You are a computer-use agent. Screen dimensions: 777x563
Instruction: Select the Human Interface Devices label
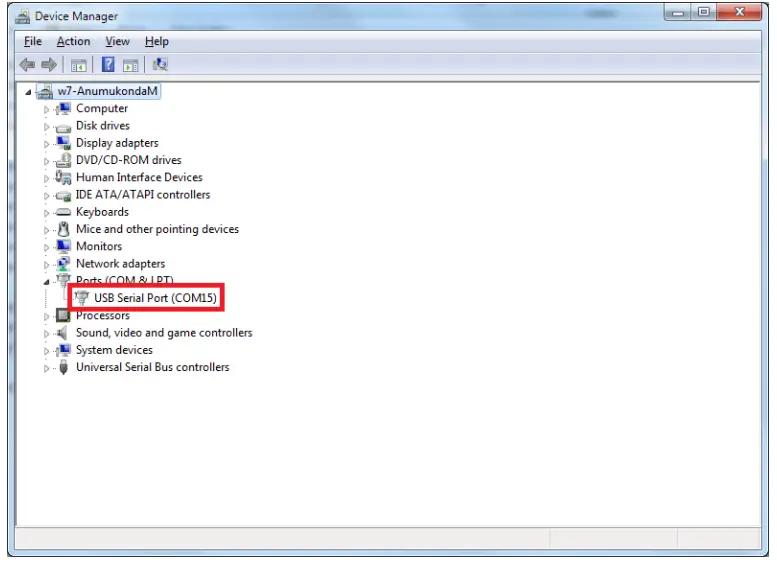(139, 177)
